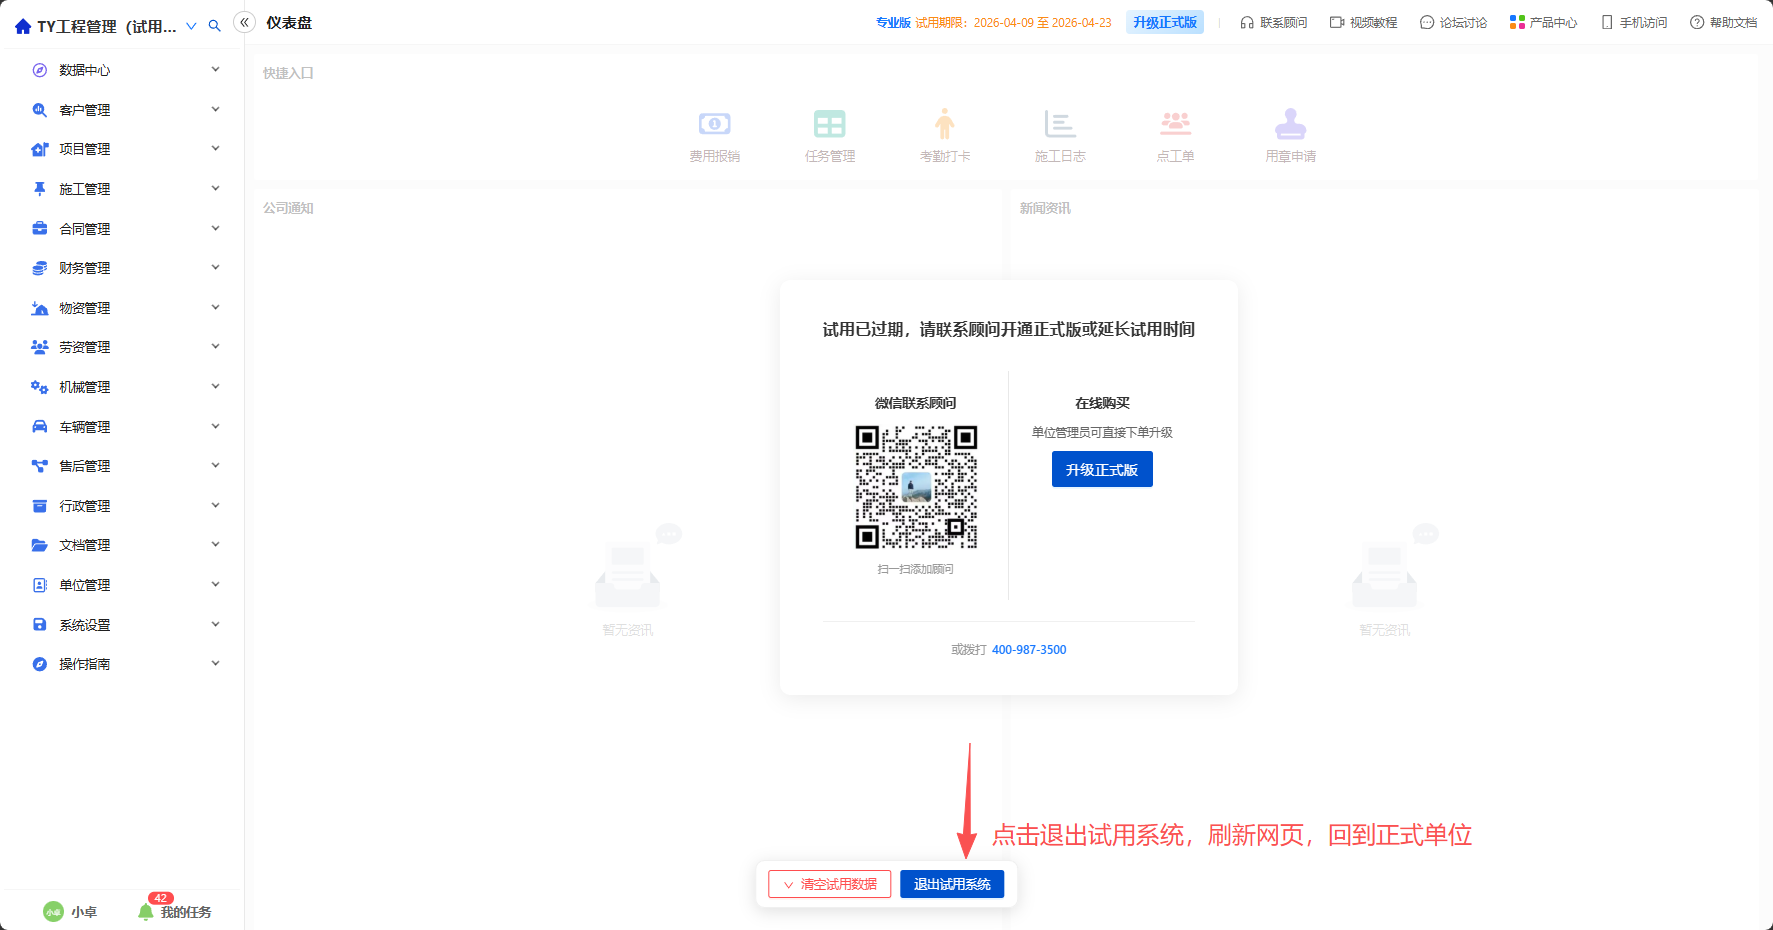The image size is (1773, 930).
Task: Click the 系统设置 disk icon
Action: coord(40,625)
